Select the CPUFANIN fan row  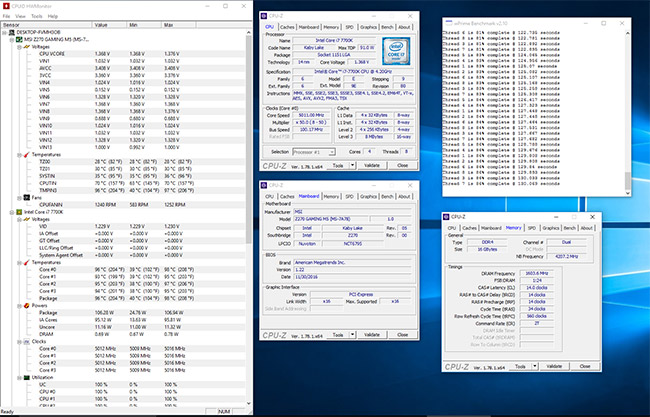tap(123, 205)
